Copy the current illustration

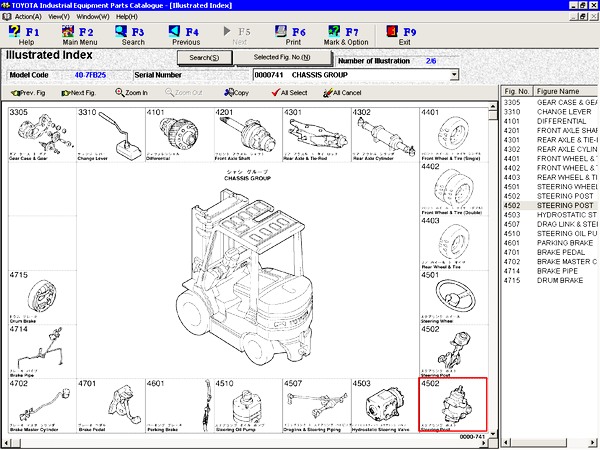(236, 93)
